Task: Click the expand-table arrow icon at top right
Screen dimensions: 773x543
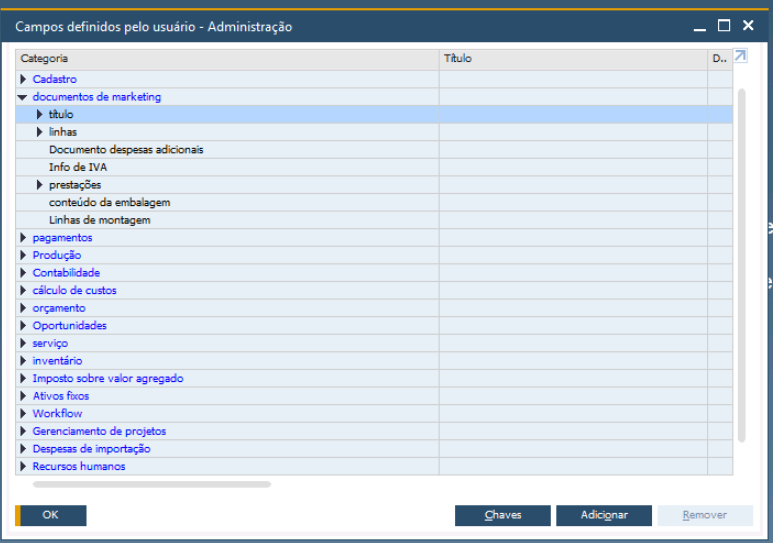Action: (740, 57)
